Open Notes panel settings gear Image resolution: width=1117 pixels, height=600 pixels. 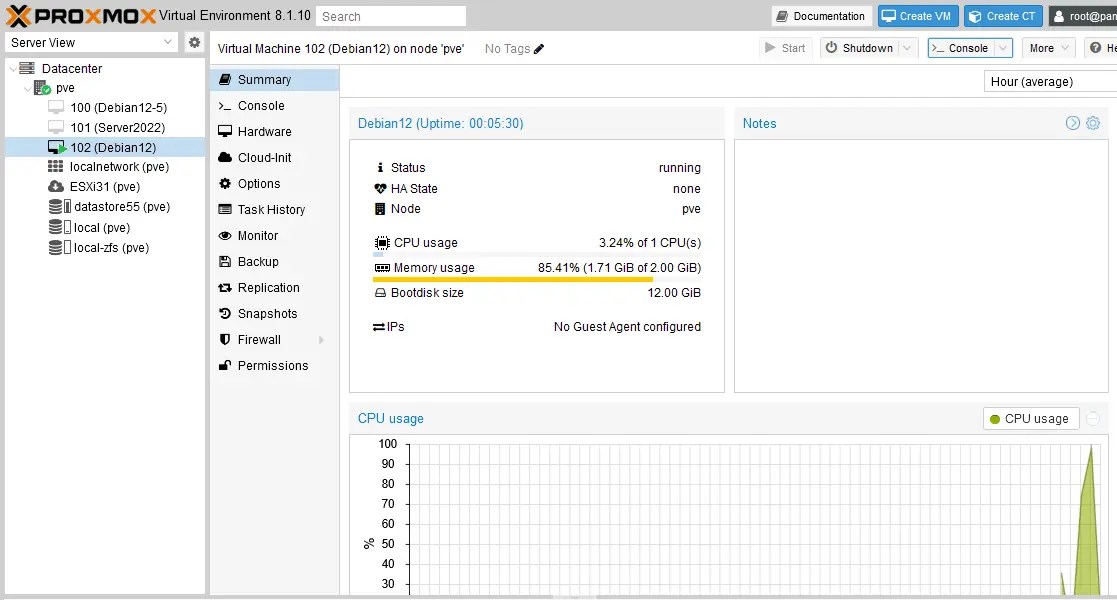[1092, 123]
